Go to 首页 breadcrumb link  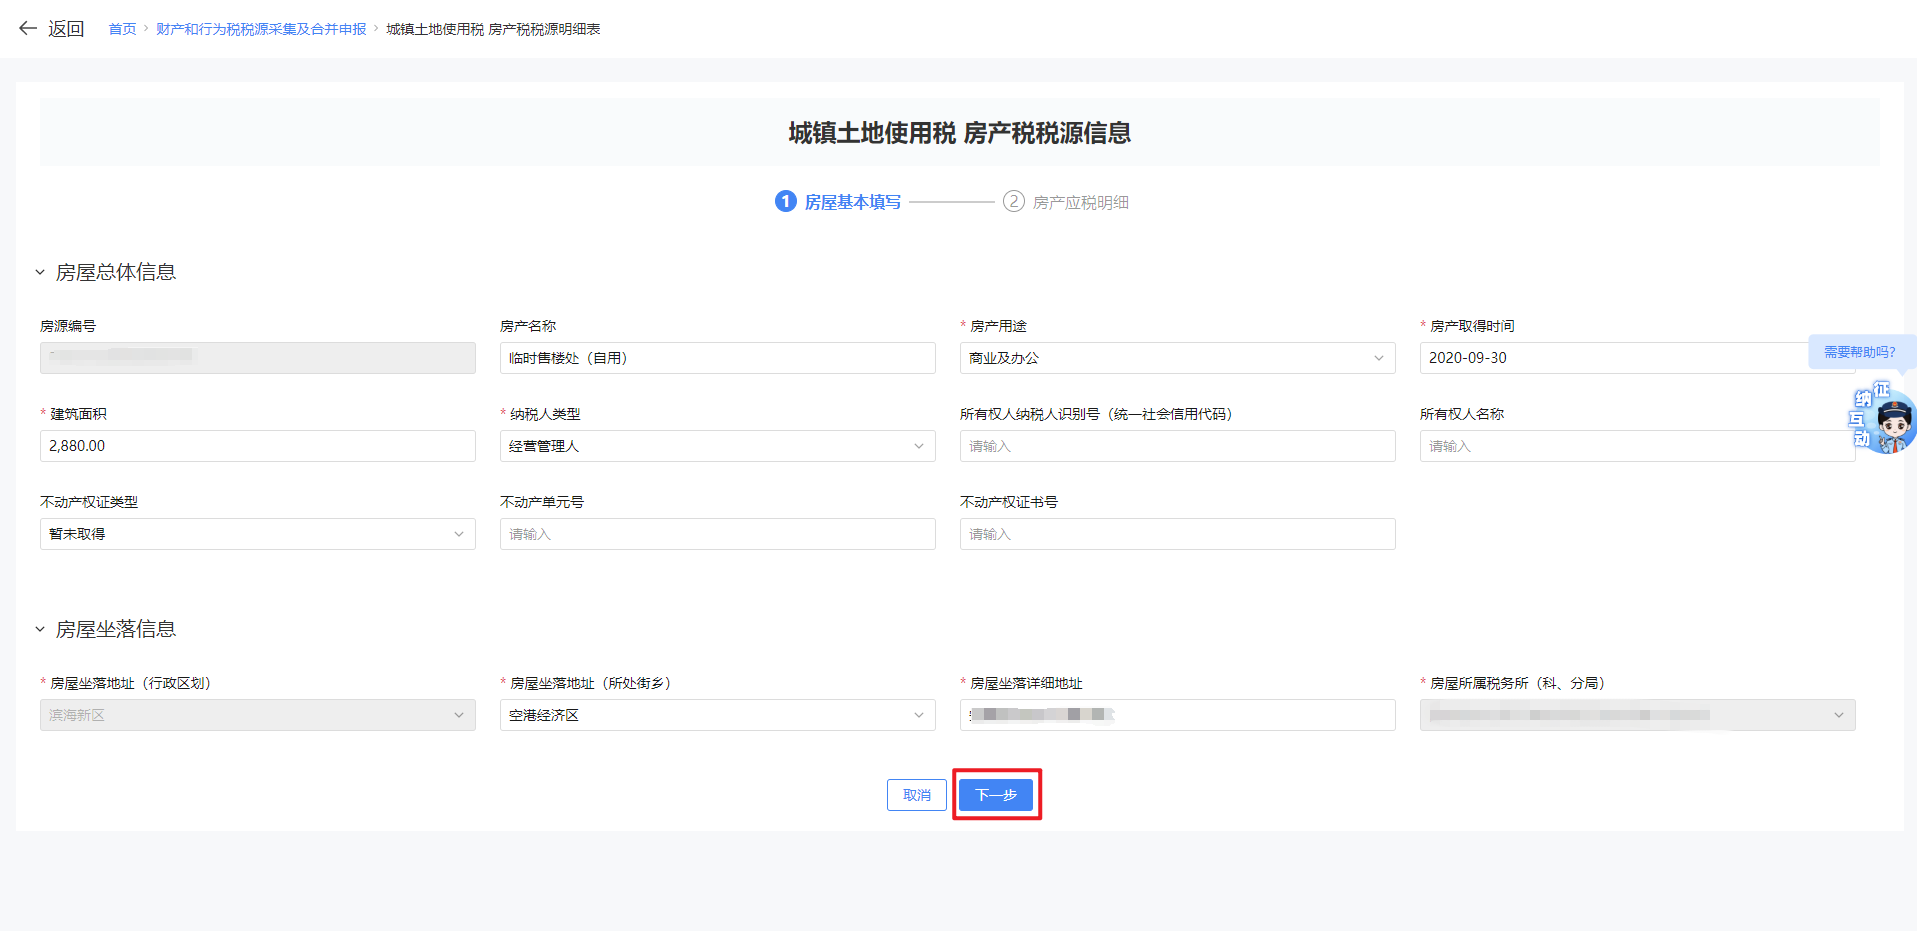point(122,29)
